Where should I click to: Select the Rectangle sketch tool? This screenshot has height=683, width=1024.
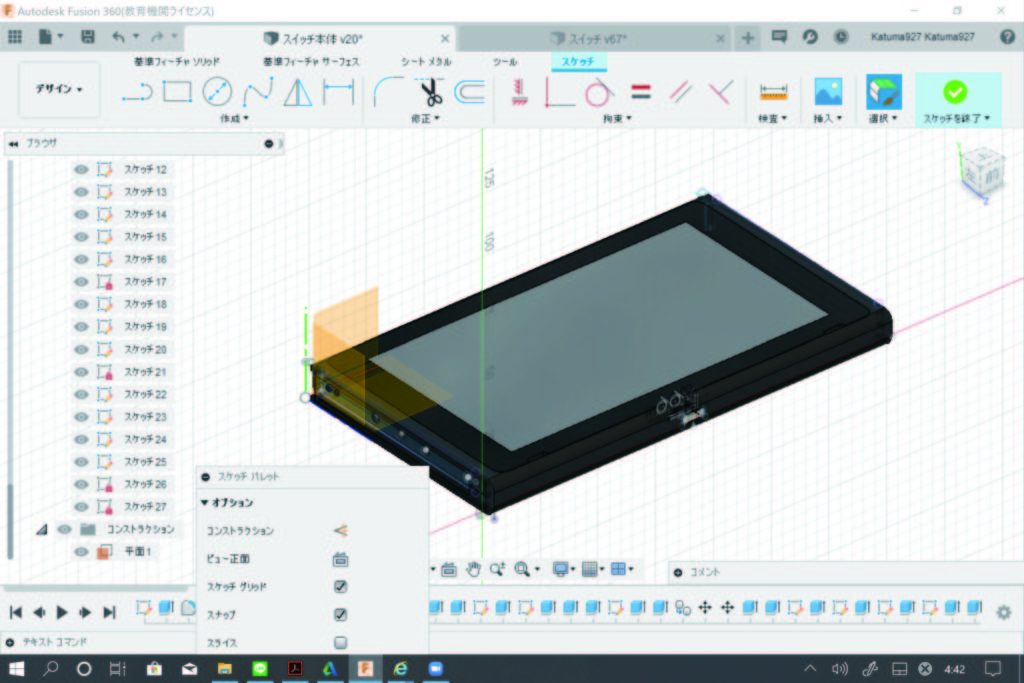pos(176,93)
